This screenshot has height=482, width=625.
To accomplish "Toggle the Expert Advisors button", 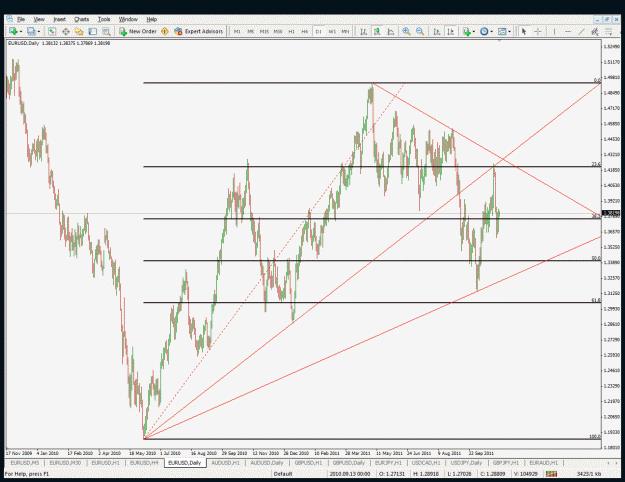I will point(199,31).
